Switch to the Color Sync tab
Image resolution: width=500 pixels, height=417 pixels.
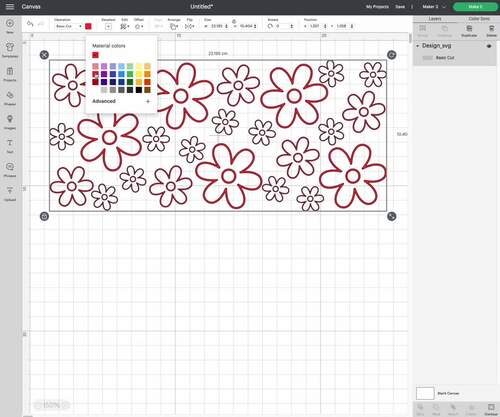pyautogui.click(x=479, y=19)
